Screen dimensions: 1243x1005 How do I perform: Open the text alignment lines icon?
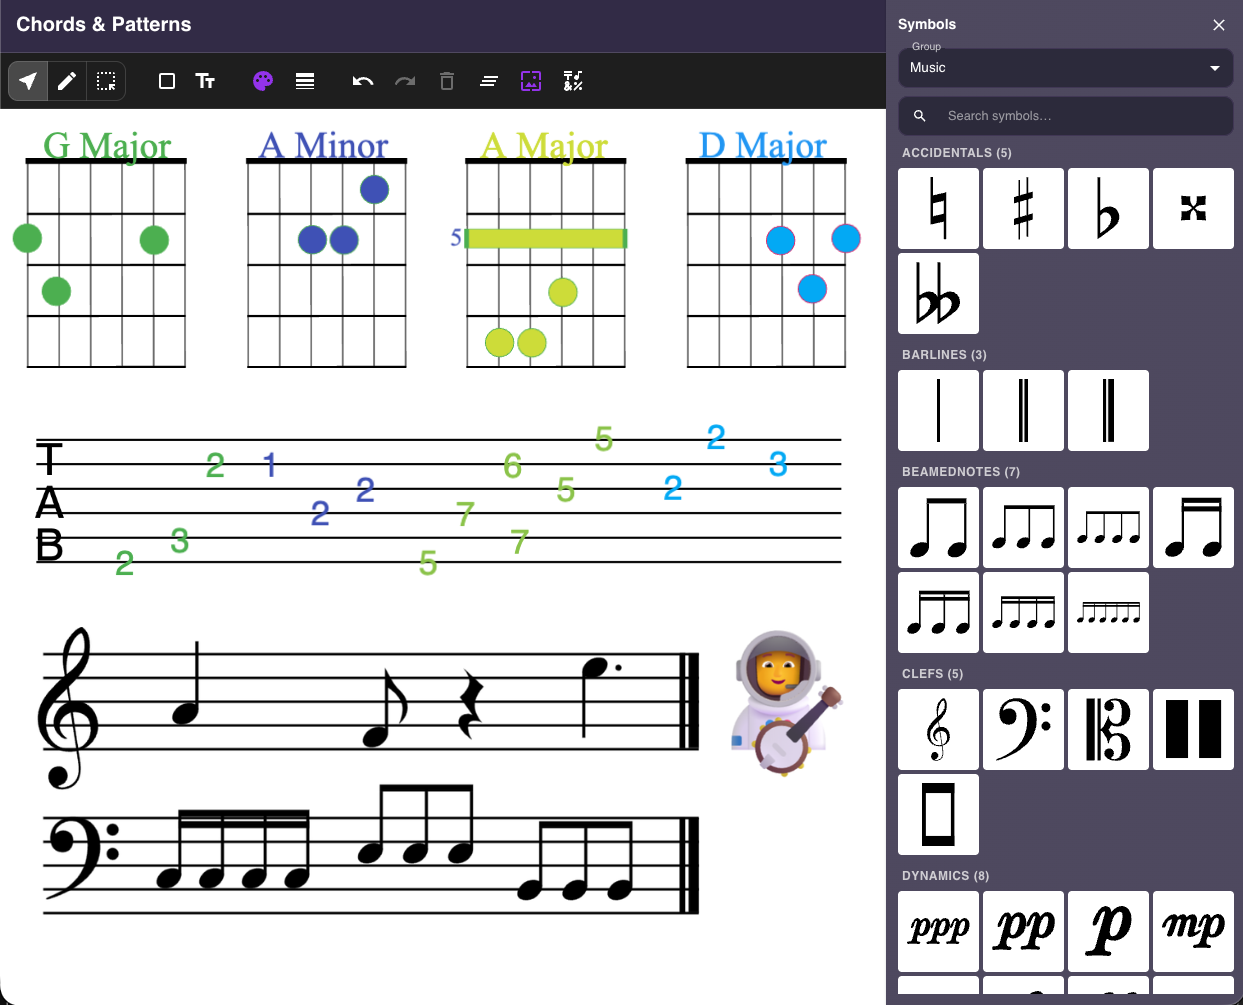[489, 81]
